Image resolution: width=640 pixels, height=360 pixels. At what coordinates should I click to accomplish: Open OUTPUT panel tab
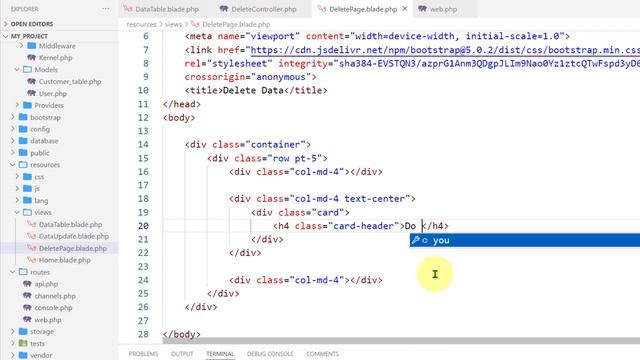(182, 354)
